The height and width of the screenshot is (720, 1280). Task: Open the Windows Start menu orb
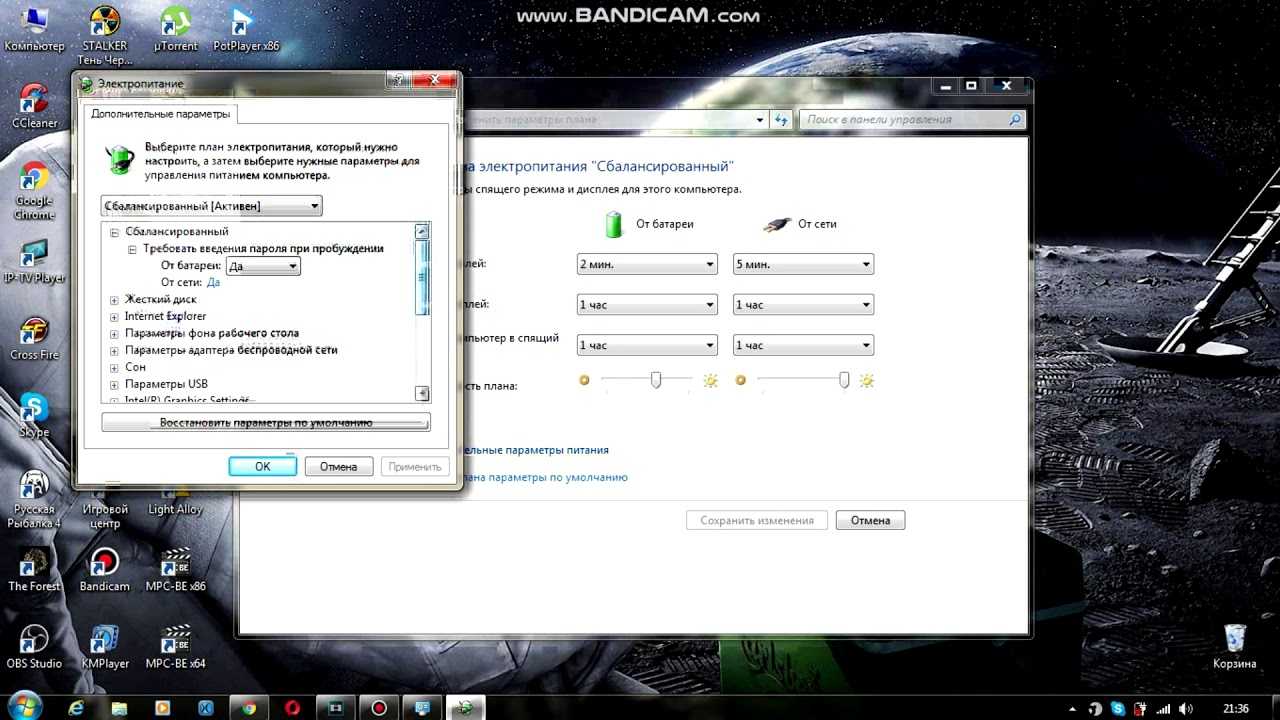coord(25,705)
